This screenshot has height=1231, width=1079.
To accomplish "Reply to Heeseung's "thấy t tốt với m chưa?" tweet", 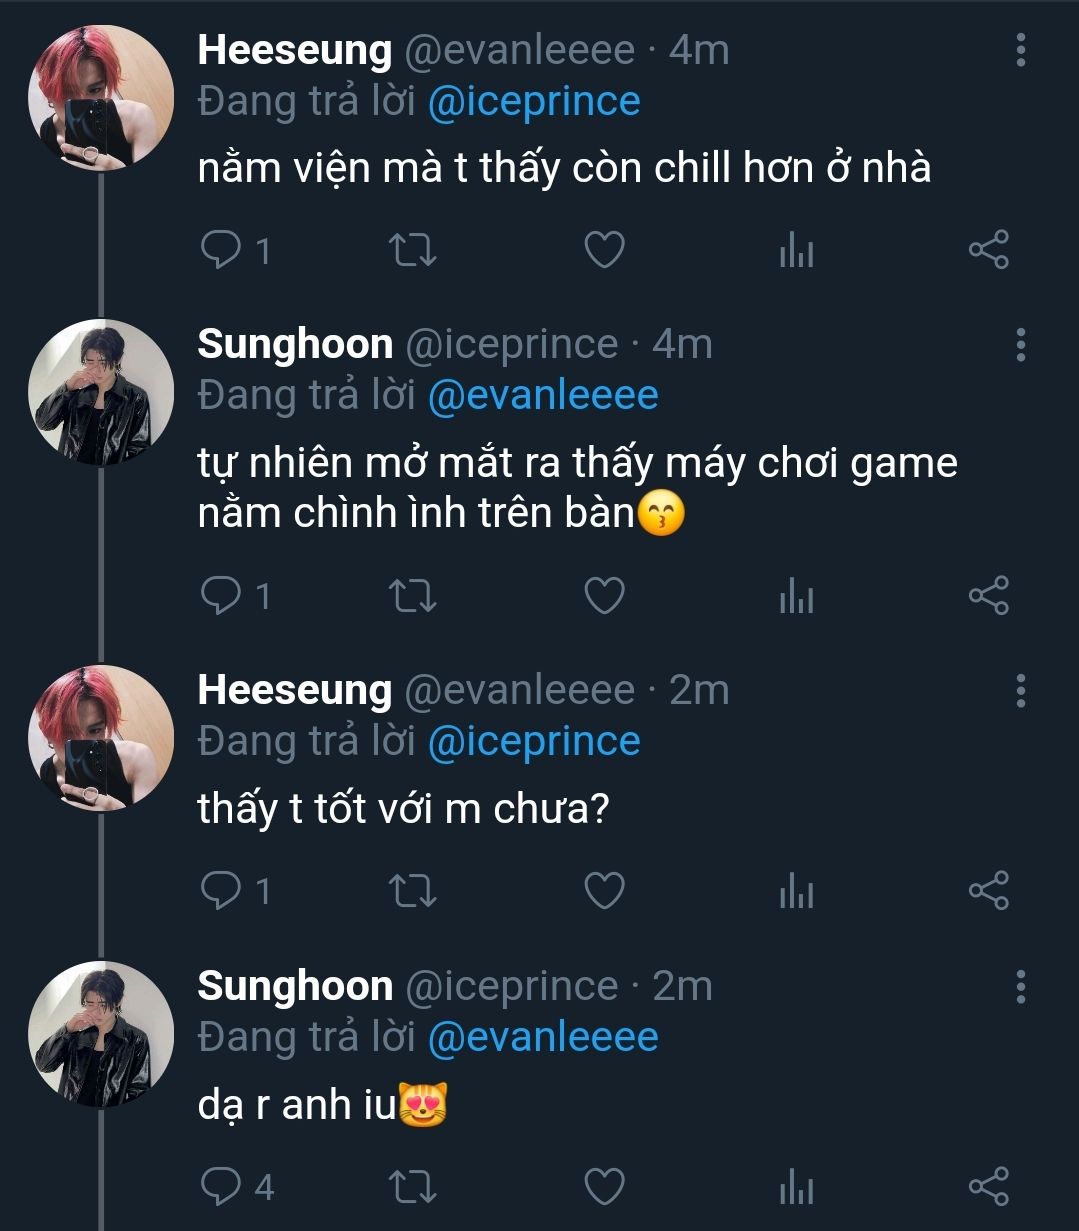I will pos(220,890).
